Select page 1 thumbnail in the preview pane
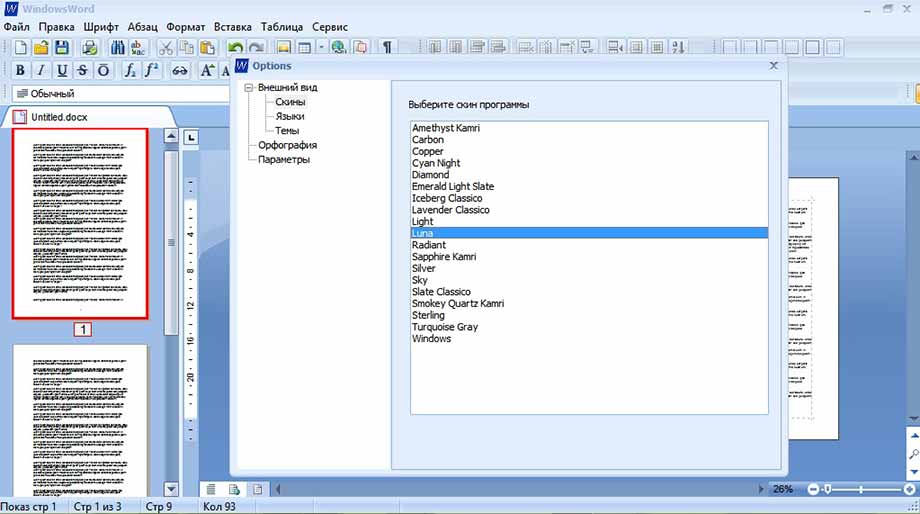This screenshot has height=514, width=920. click(80, 224)
